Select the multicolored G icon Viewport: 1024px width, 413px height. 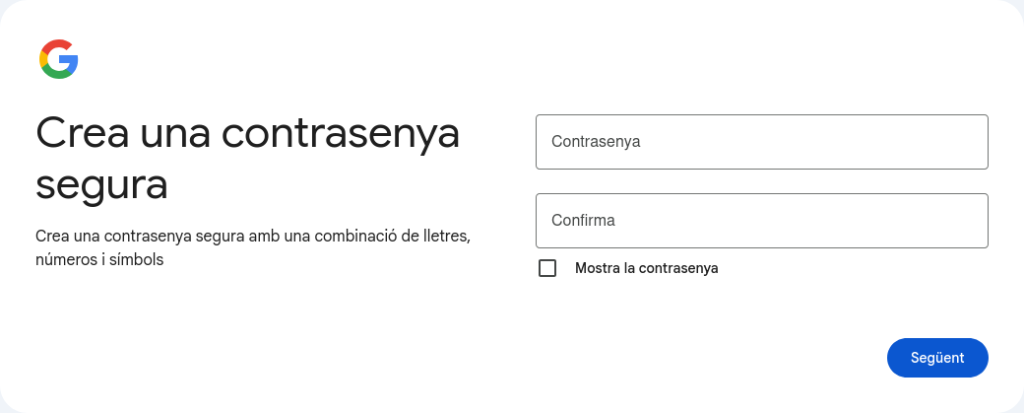point(59,60)
